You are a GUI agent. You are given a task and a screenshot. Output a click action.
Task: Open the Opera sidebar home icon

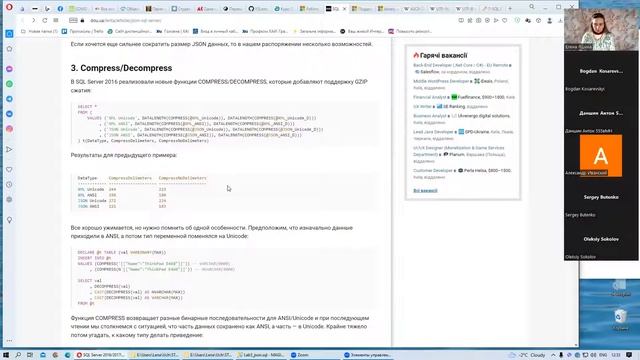coord(9,33)
